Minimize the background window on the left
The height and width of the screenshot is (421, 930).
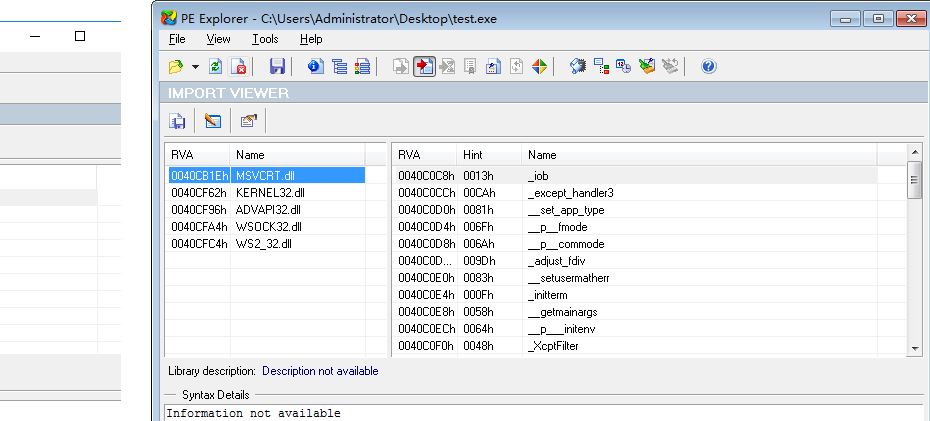coord(35,36)
